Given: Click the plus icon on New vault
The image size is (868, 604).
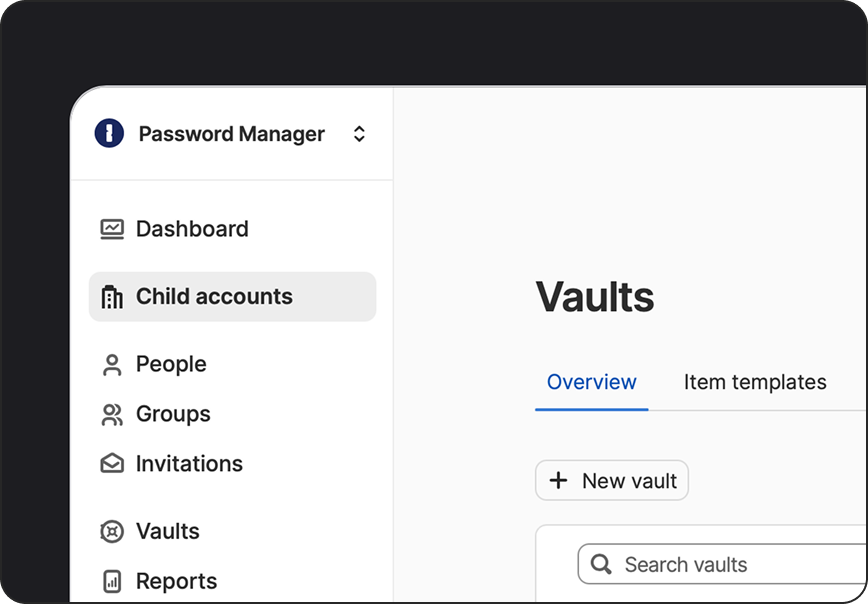Looking at the screenshot, I should click(x=558, y=480).
